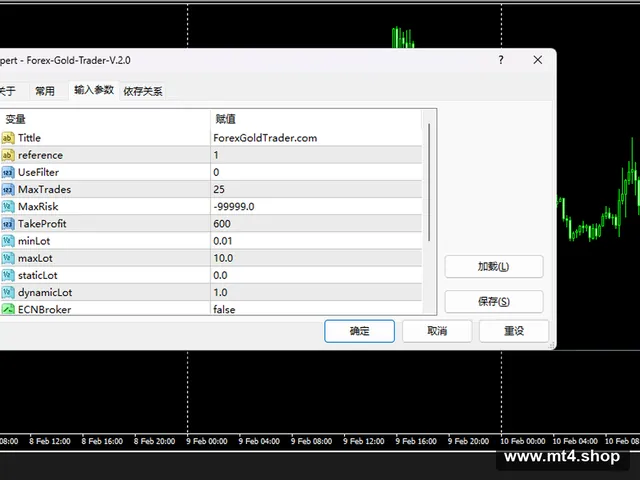Select the dynamicLot value 1.0
The width and height of the screenshot is (640, 480).
pyautogui.click(x=316, y=292)
